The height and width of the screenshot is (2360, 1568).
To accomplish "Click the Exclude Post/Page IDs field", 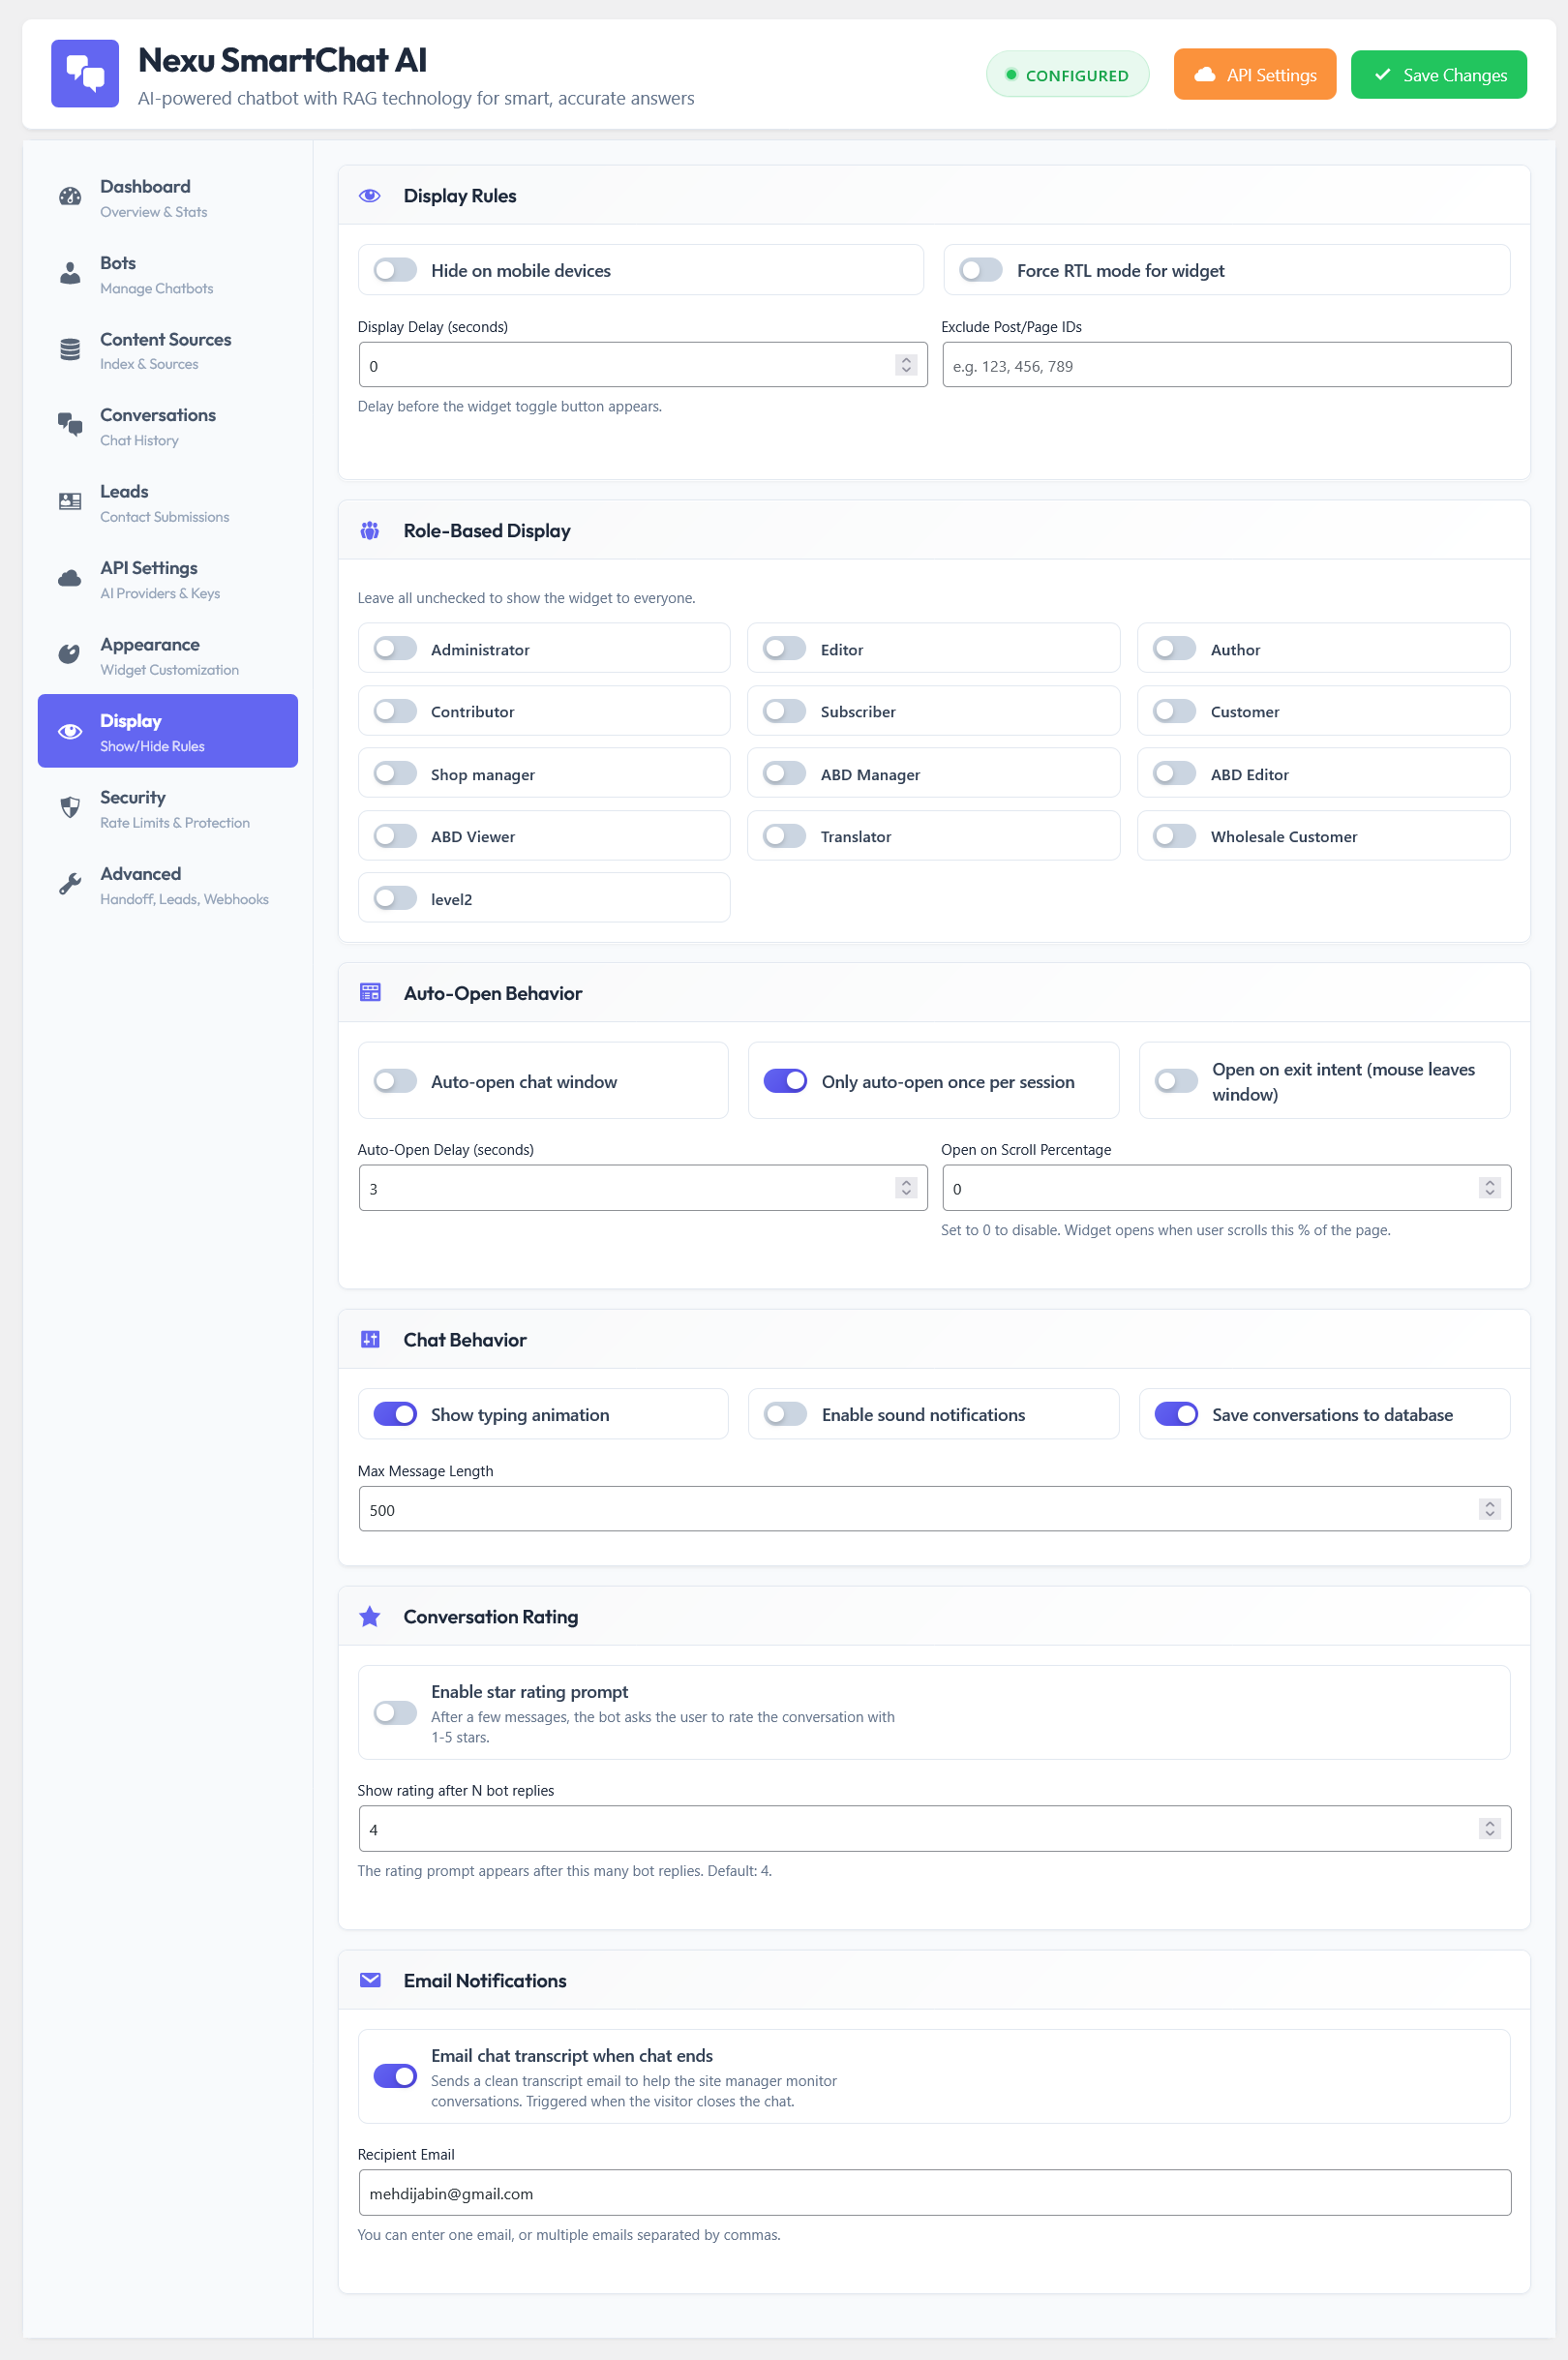I will pos(1227,365).
